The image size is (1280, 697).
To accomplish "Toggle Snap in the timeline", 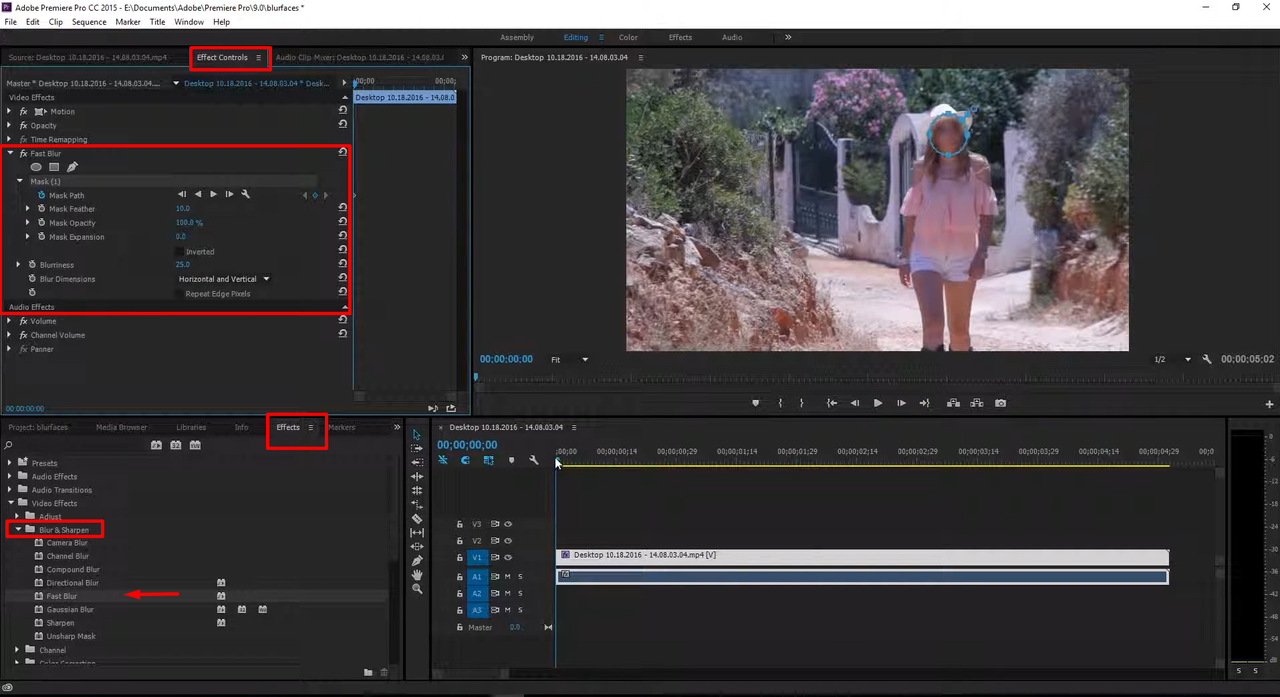I will click(x=465, y=460).
